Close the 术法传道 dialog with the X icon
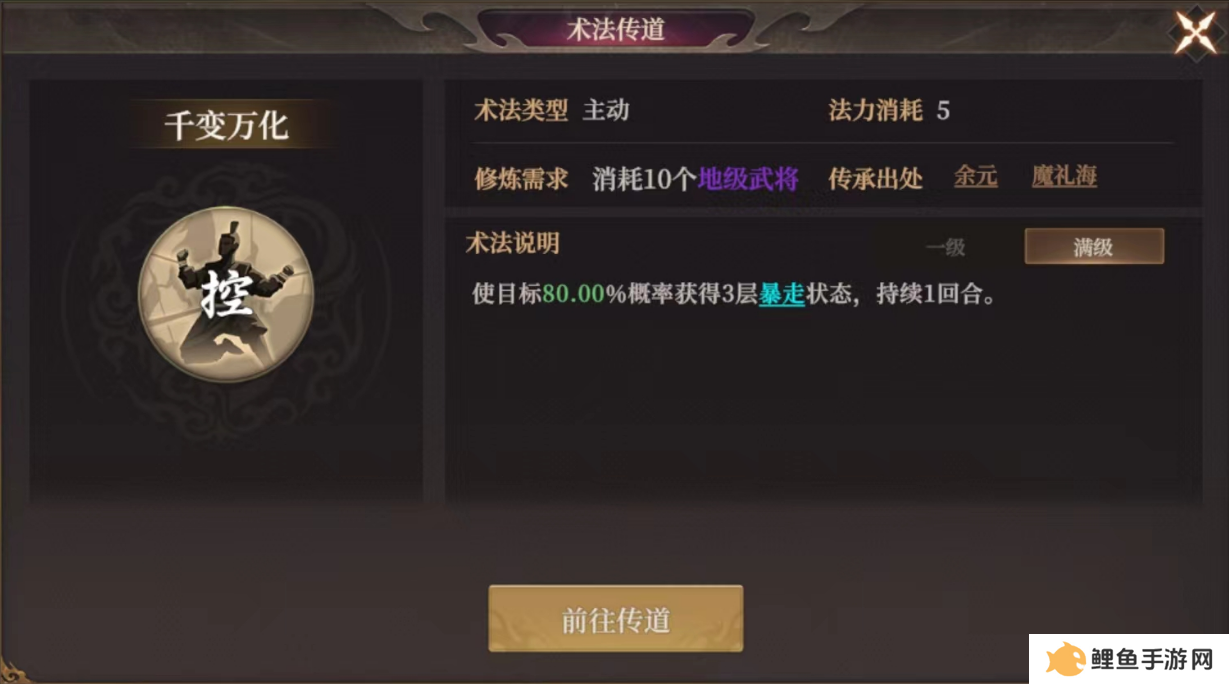 pos(1195,32)
